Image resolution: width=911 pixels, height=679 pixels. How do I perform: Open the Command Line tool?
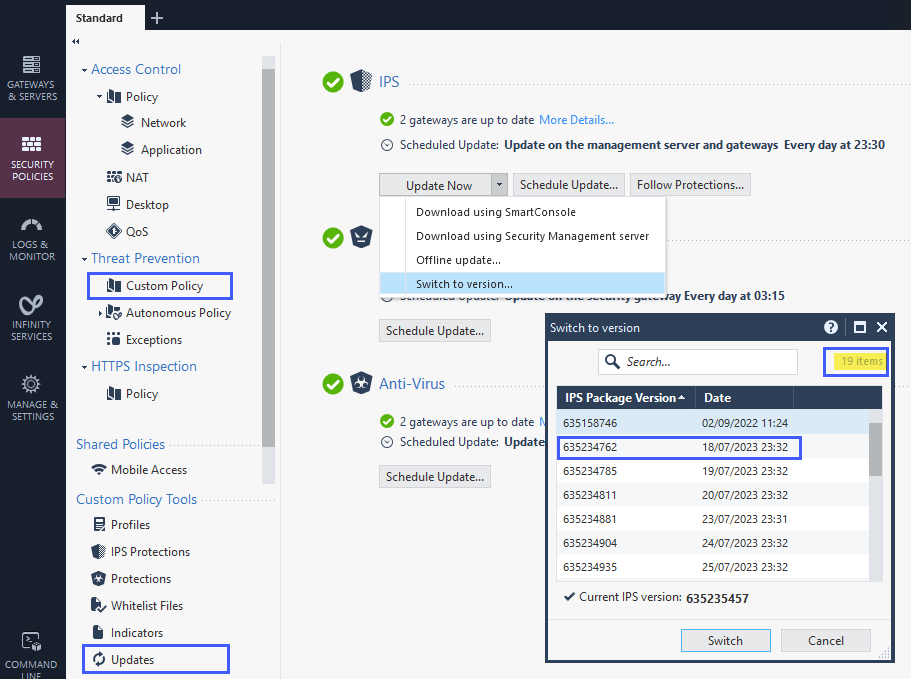[32, 650]
